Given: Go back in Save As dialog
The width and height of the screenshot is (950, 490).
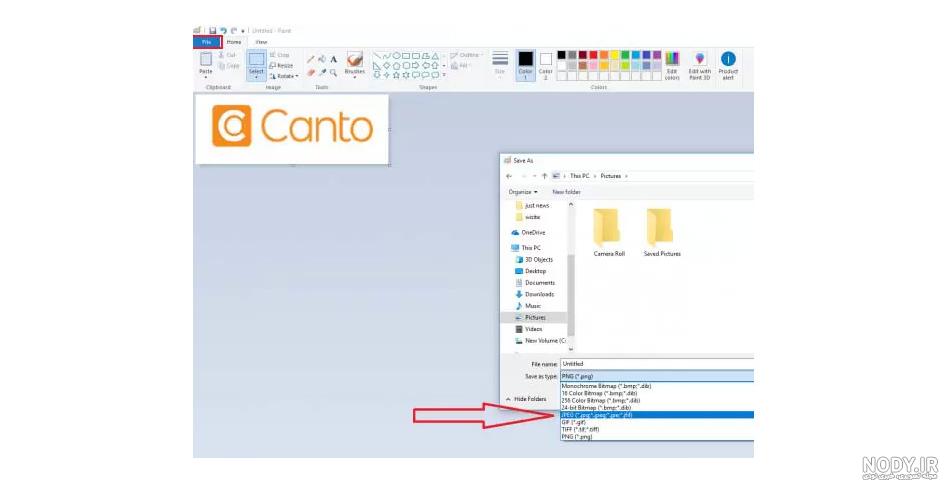Looking at the screenshot, I should pos(509,176).
